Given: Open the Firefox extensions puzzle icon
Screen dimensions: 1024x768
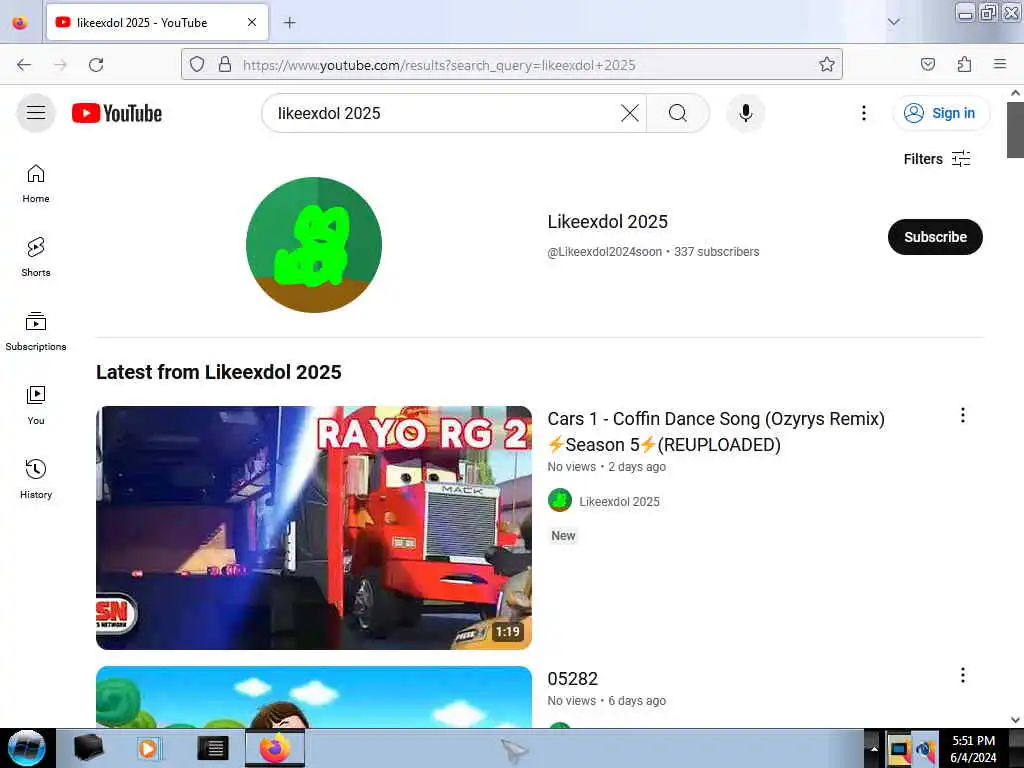Looking at the screenshot, I should coord(964,64).
